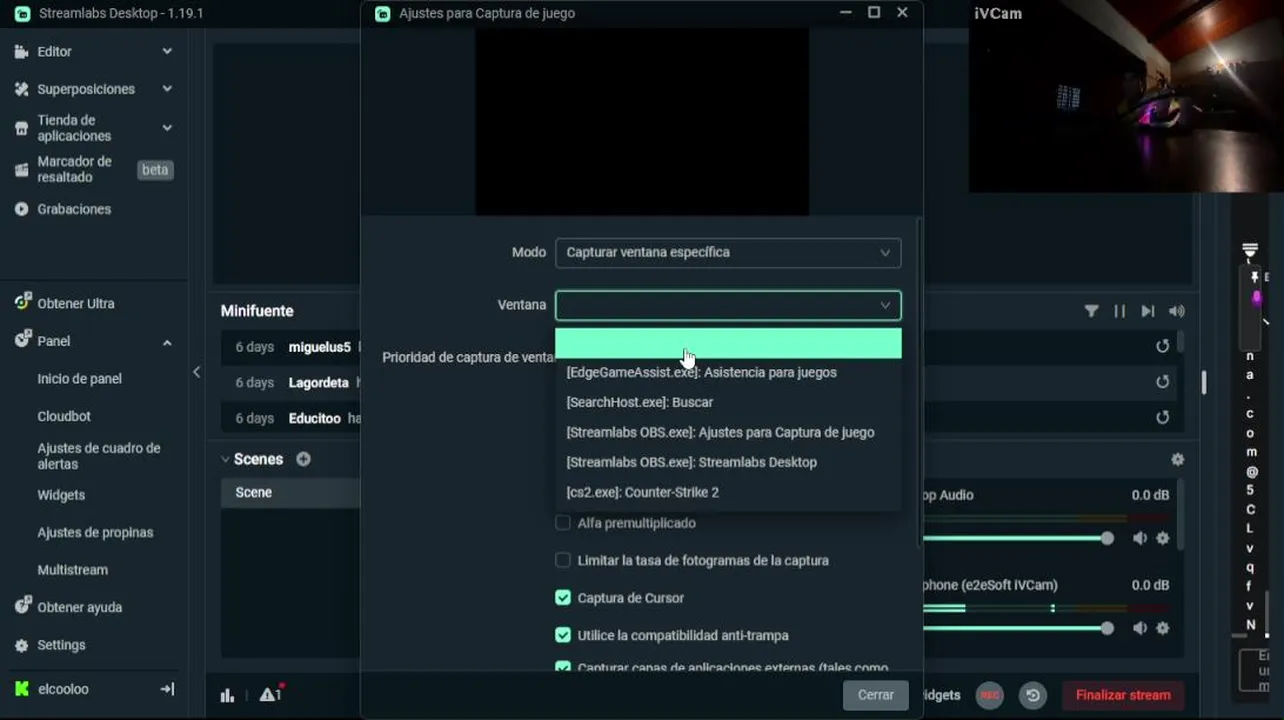Open Cloudbot in the sidebar
The height and width of the screenshot is (720, 1284).
coord(64,416)
